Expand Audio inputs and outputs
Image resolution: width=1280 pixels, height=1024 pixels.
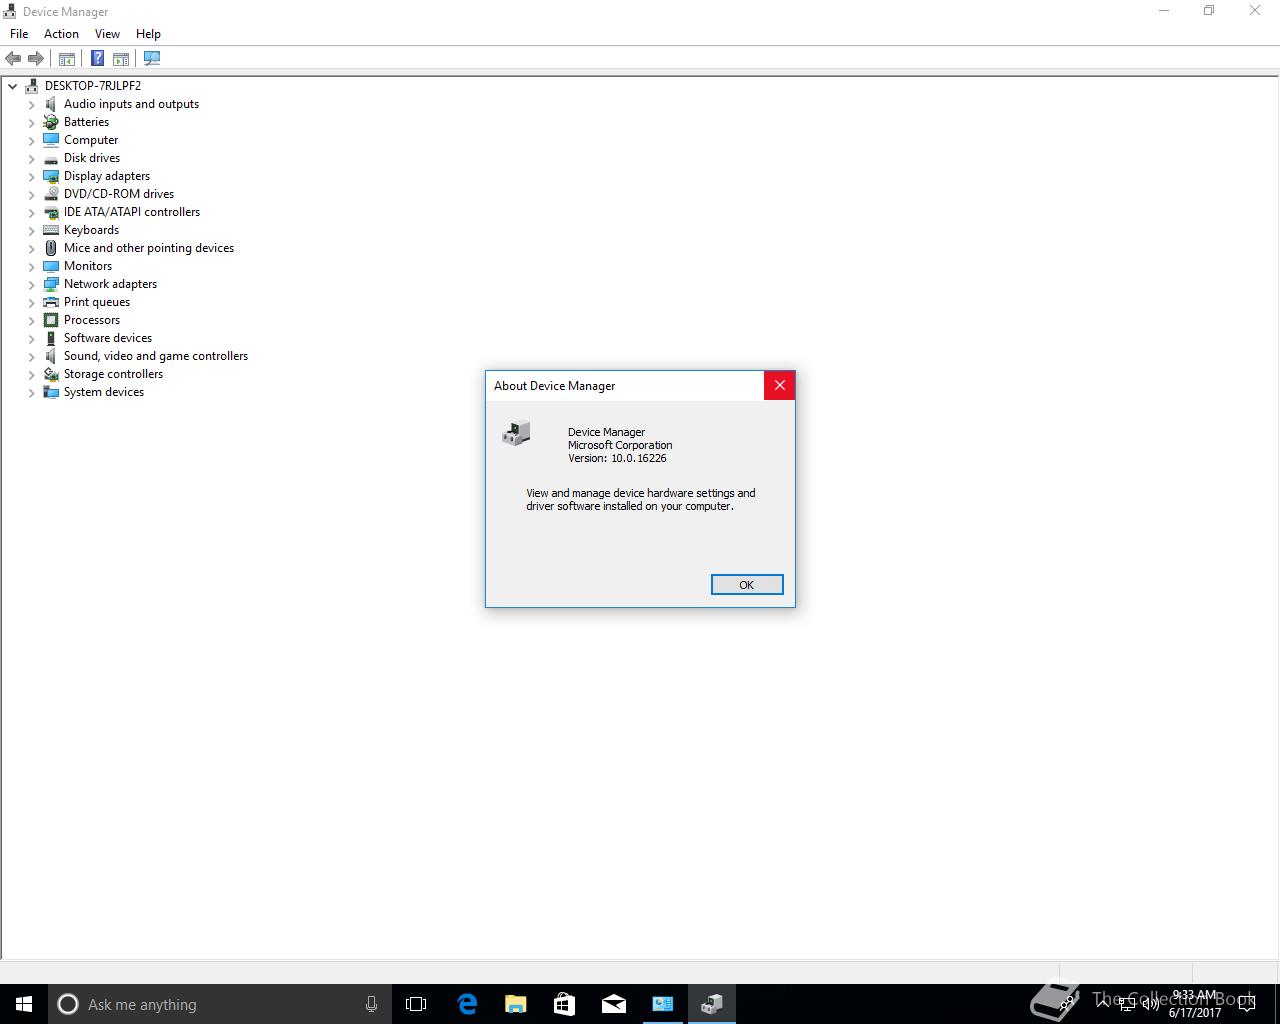point(31,104)
